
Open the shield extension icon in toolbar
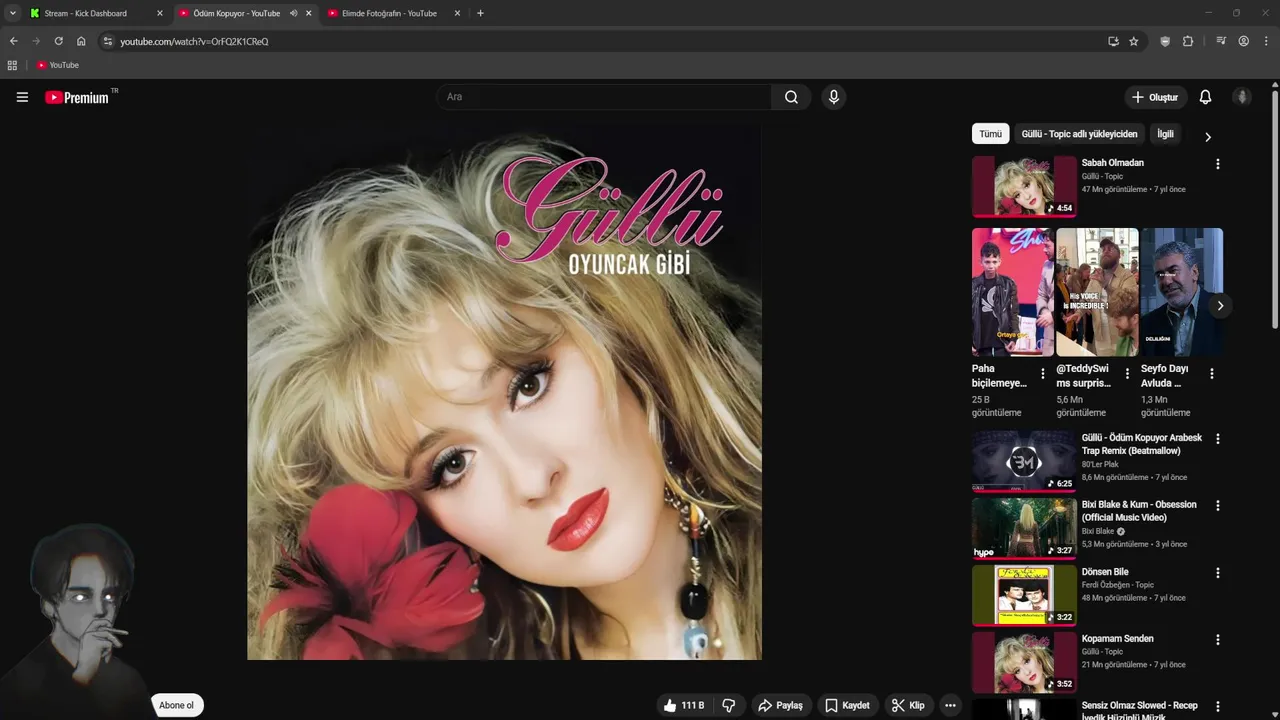tap(1165, 41)
